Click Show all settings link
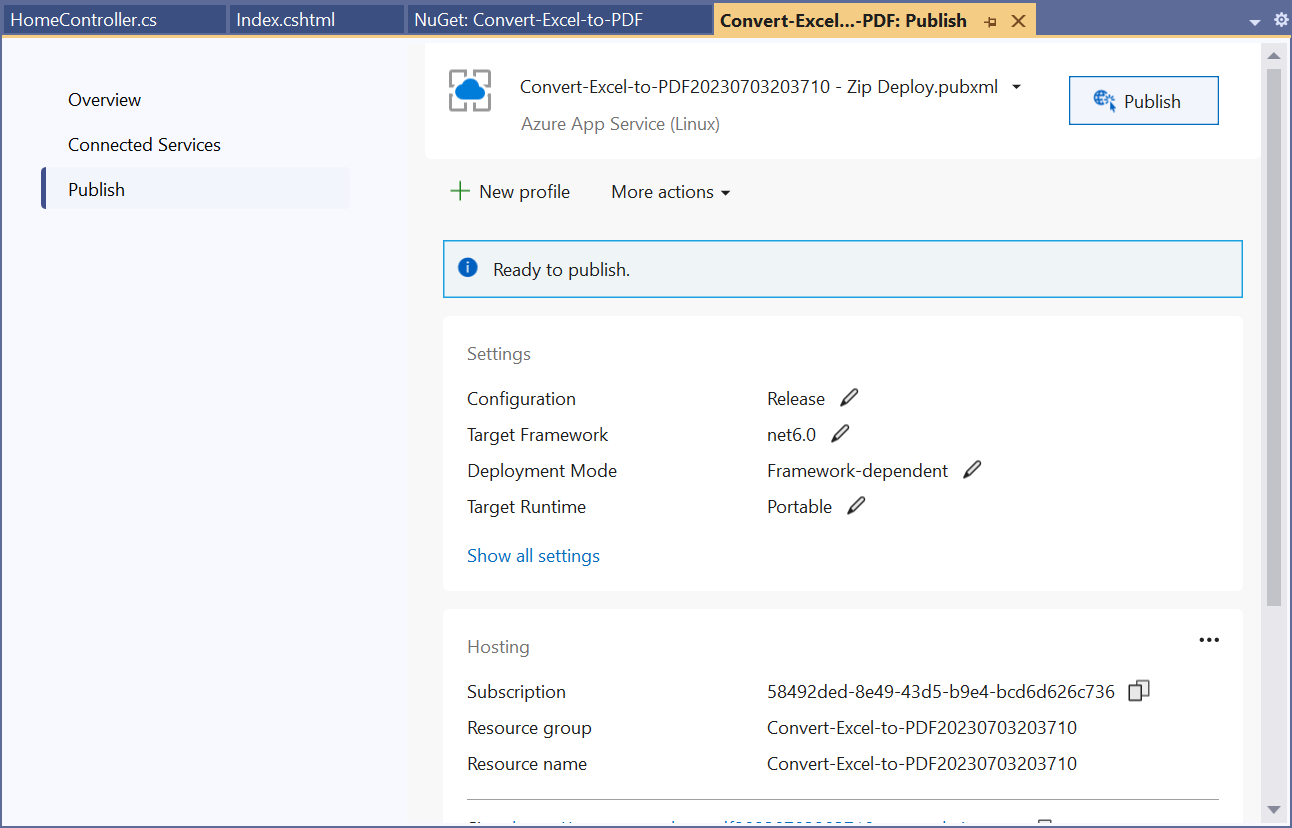The image size is (1292, 828). click(533, 556)
